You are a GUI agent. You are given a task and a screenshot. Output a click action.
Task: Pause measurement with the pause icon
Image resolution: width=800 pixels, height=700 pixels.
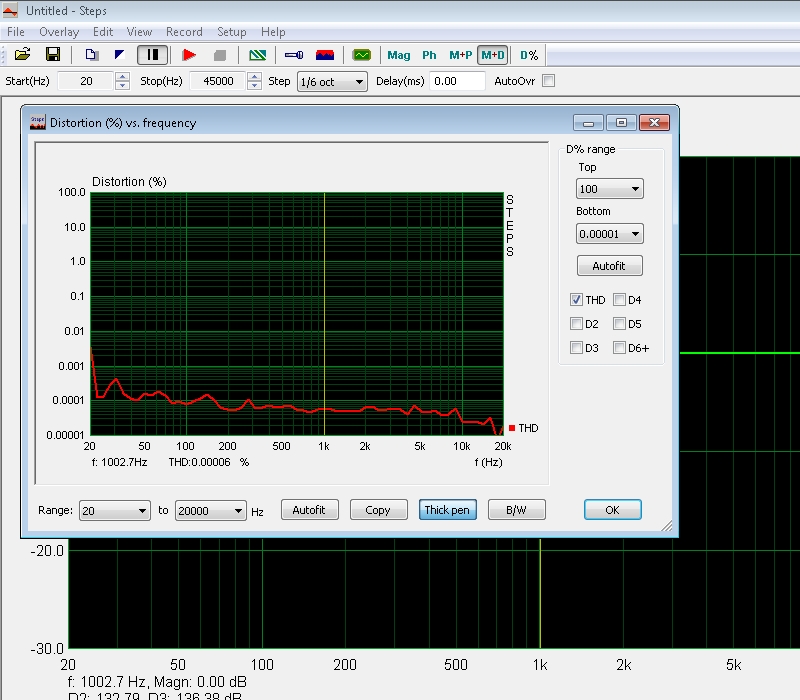click(152, 55)
